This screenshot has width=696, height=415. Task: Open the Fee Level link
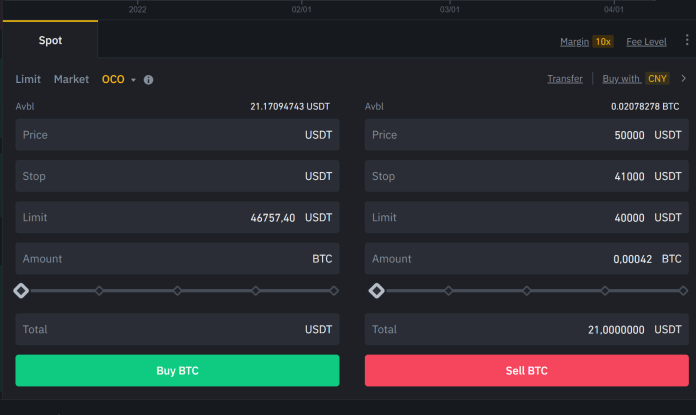point(646,42)
